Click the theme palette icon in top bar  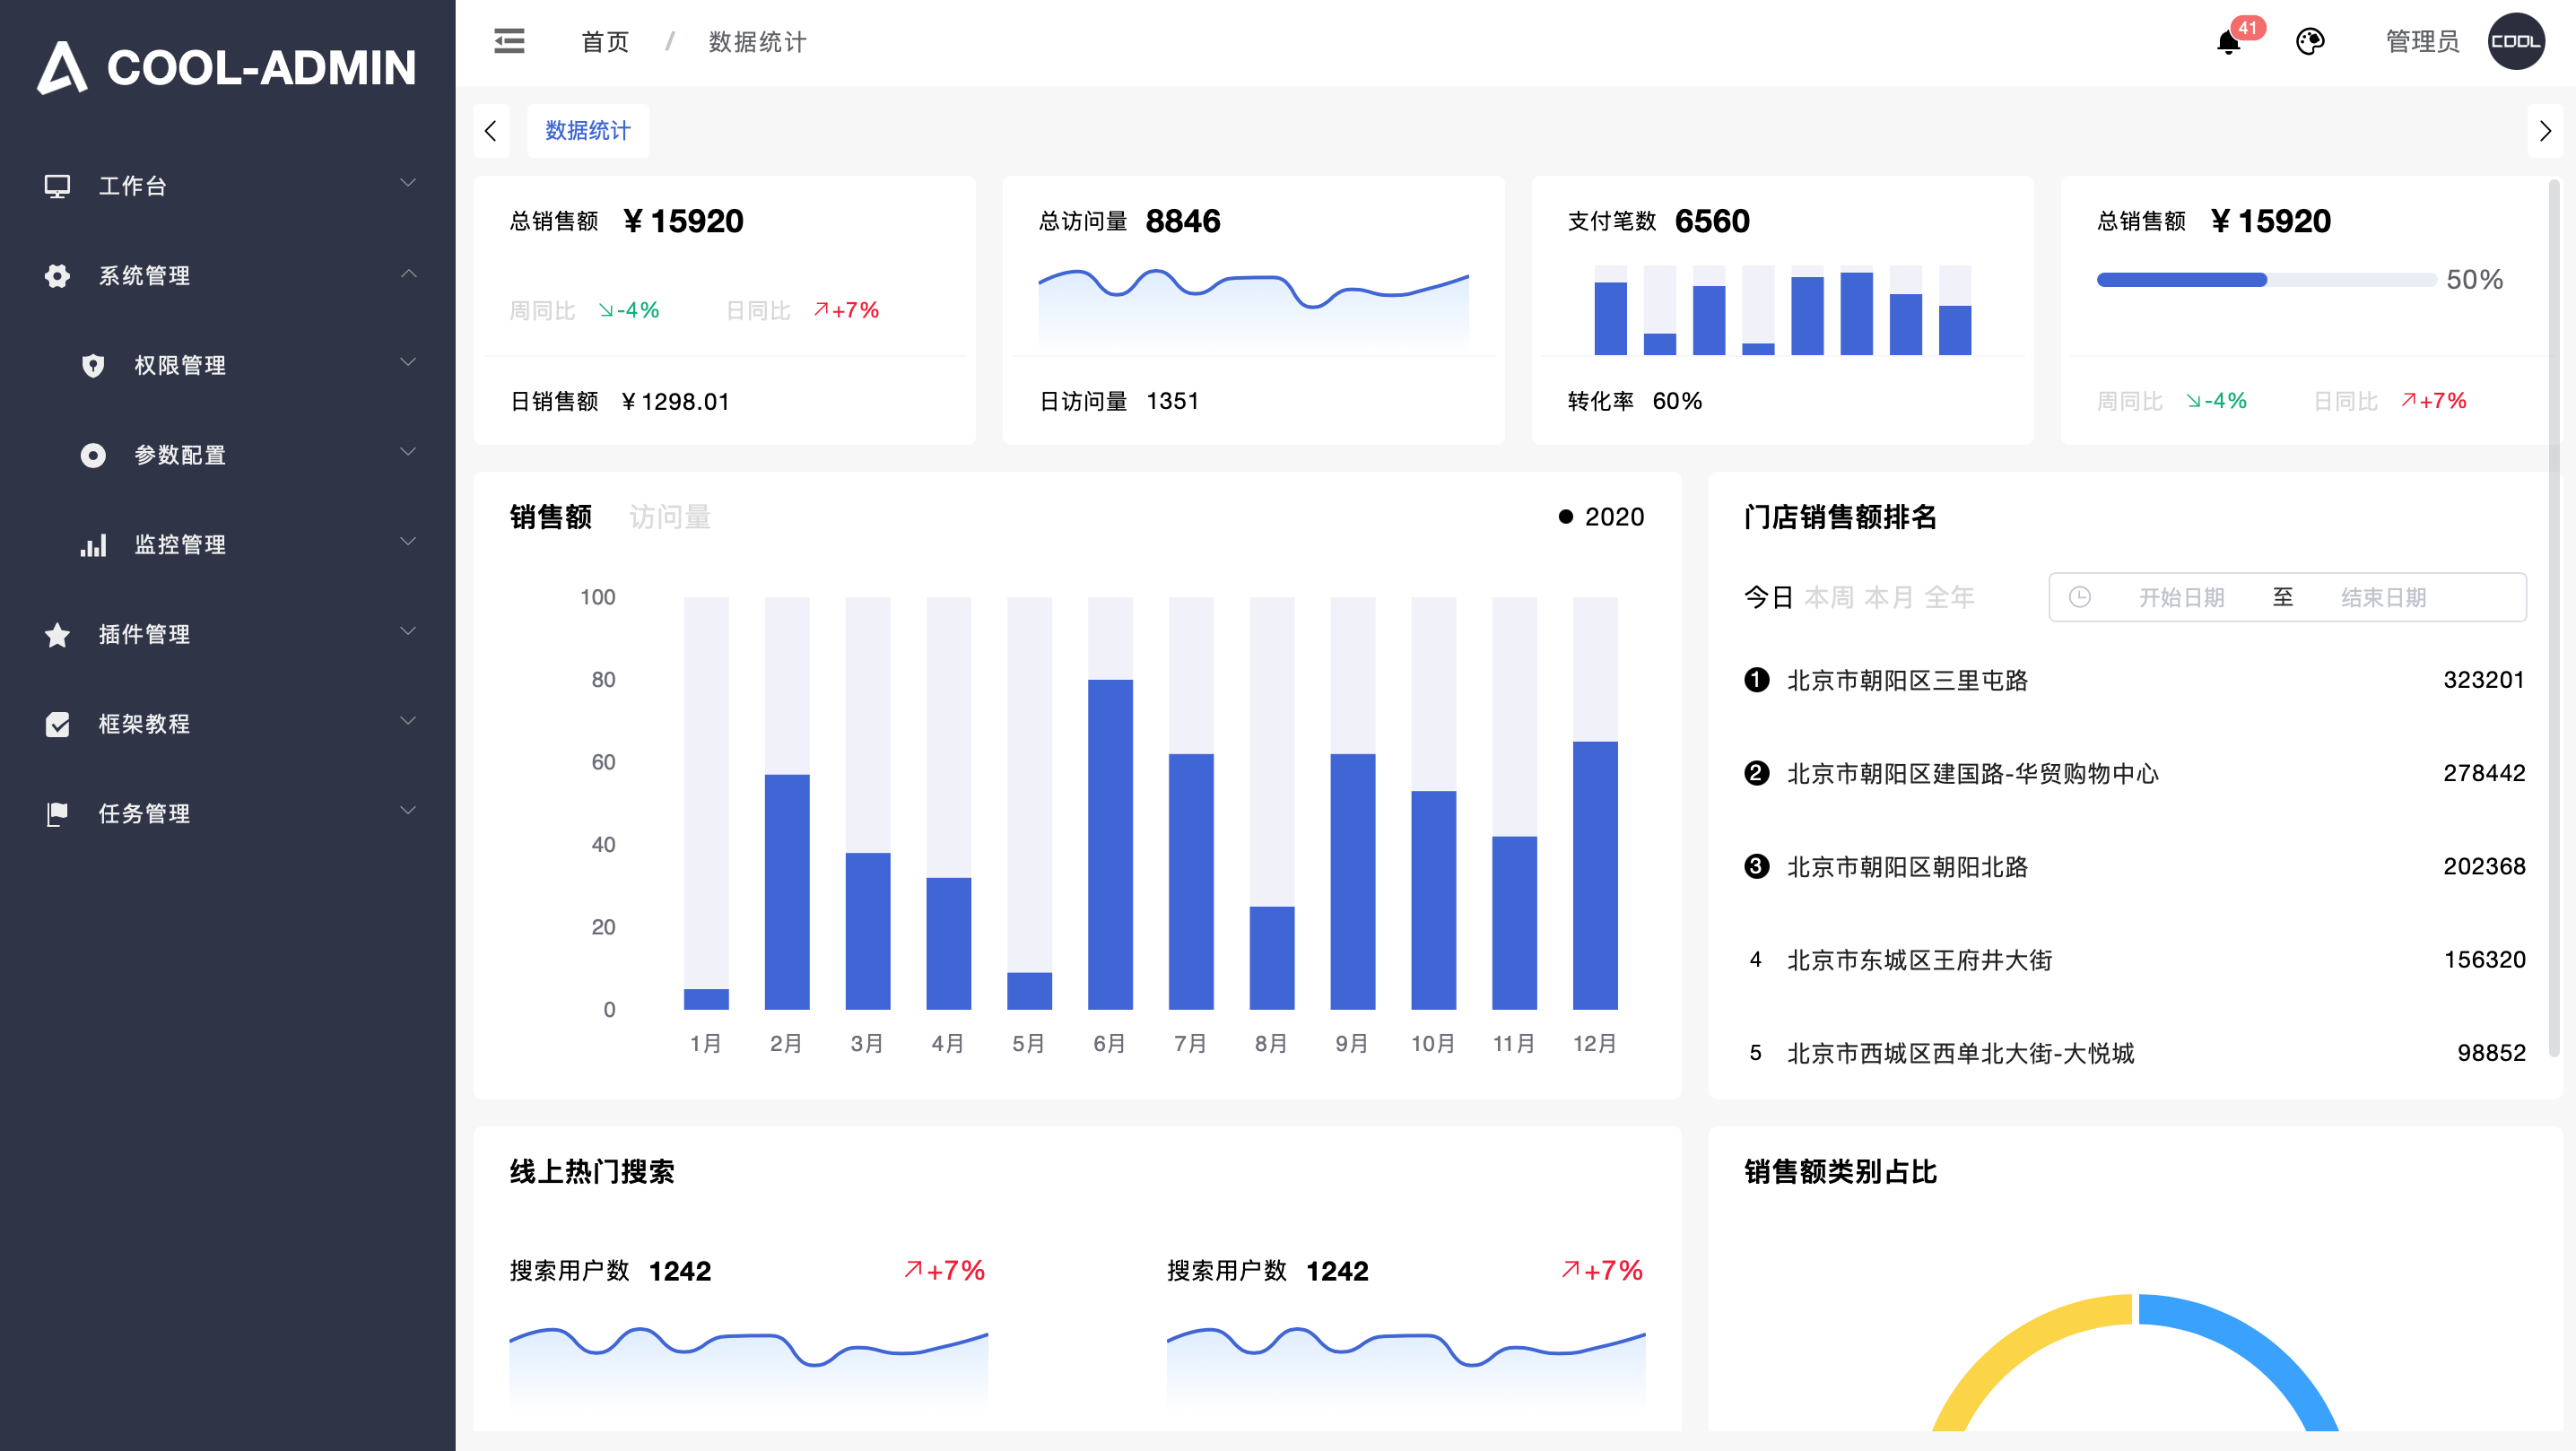(x=2311, y=41)
